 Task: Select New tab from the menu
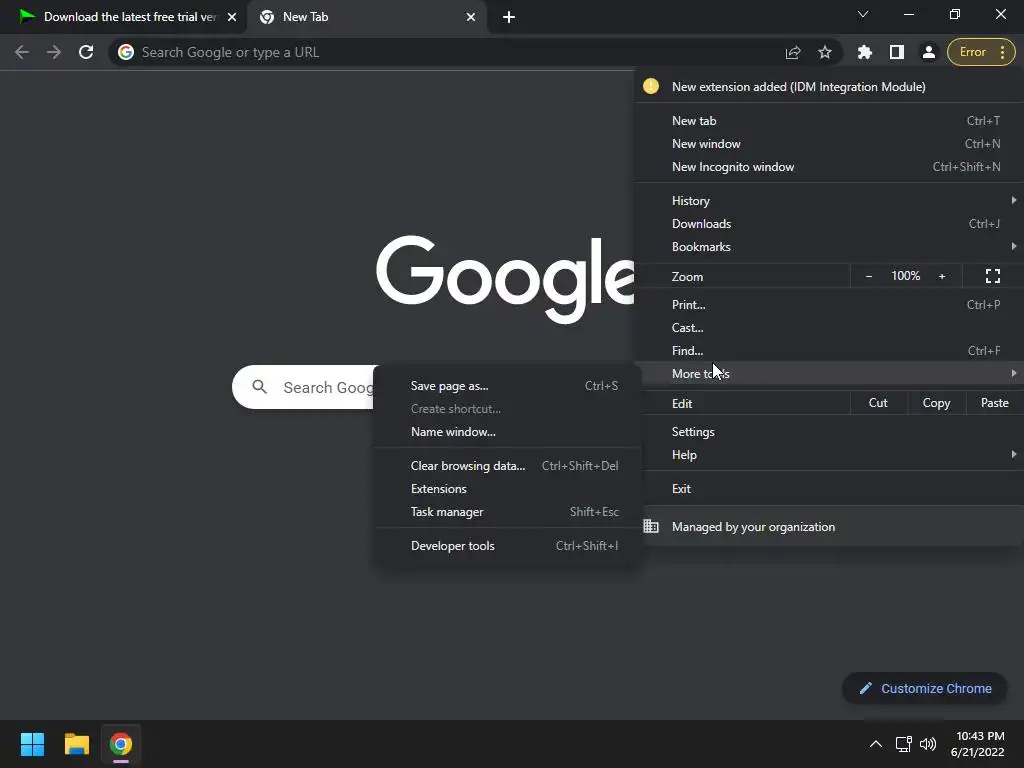[x=829, y=121]
